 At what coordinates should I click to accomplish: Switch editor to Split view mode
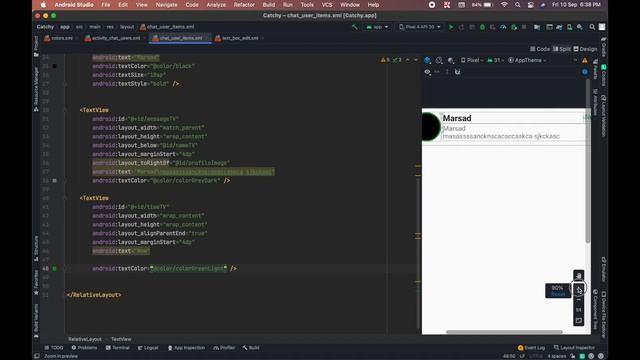coord(562,49)
